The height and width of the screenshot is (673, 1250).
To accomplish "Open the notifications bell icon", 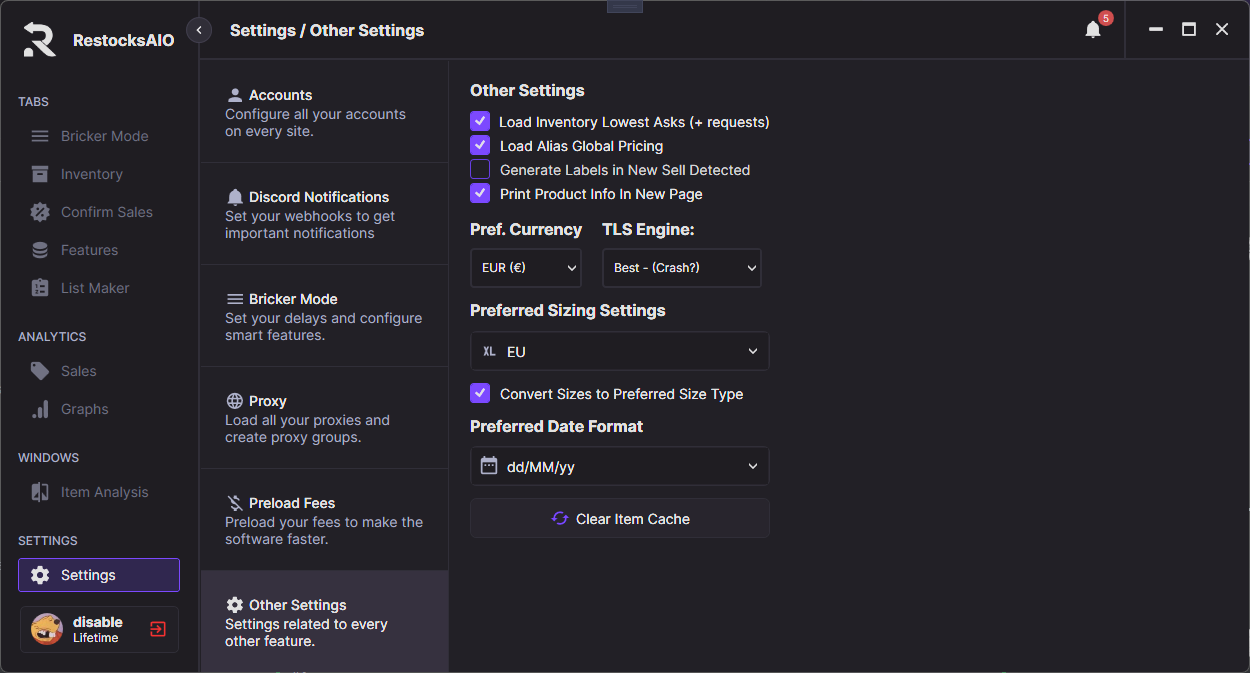I will click(x=1093, y=30).
